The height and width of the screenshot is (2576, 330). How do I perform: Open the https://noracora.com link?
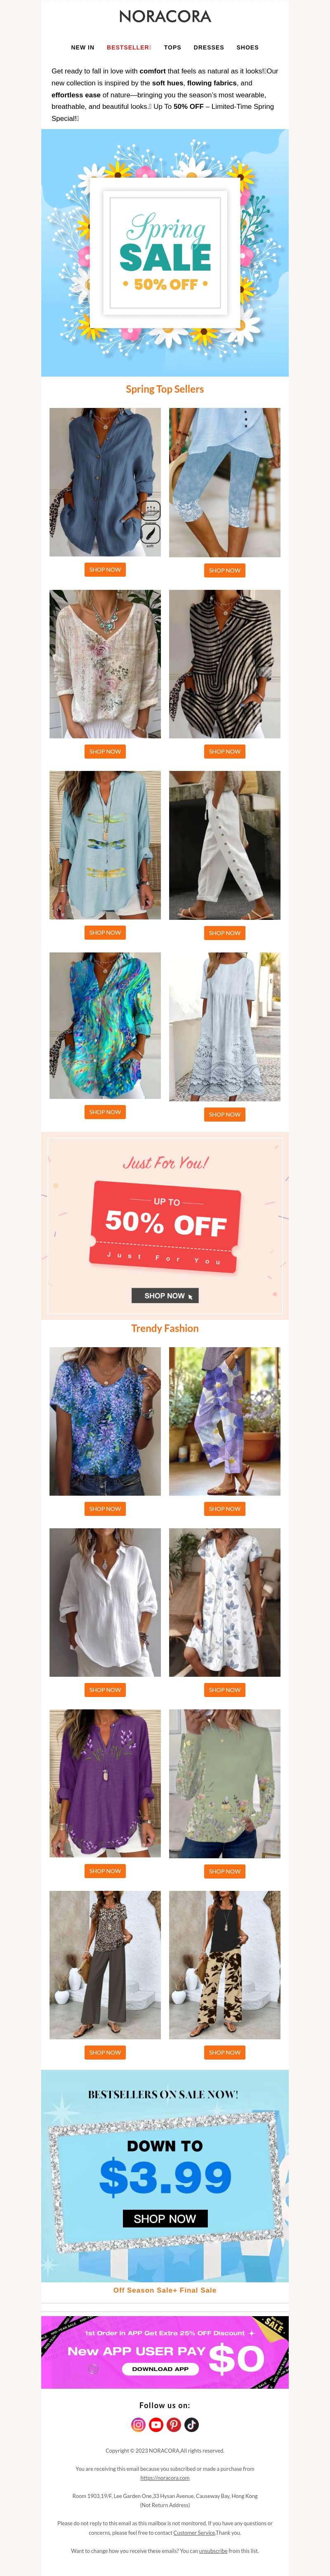point(165,2478)
